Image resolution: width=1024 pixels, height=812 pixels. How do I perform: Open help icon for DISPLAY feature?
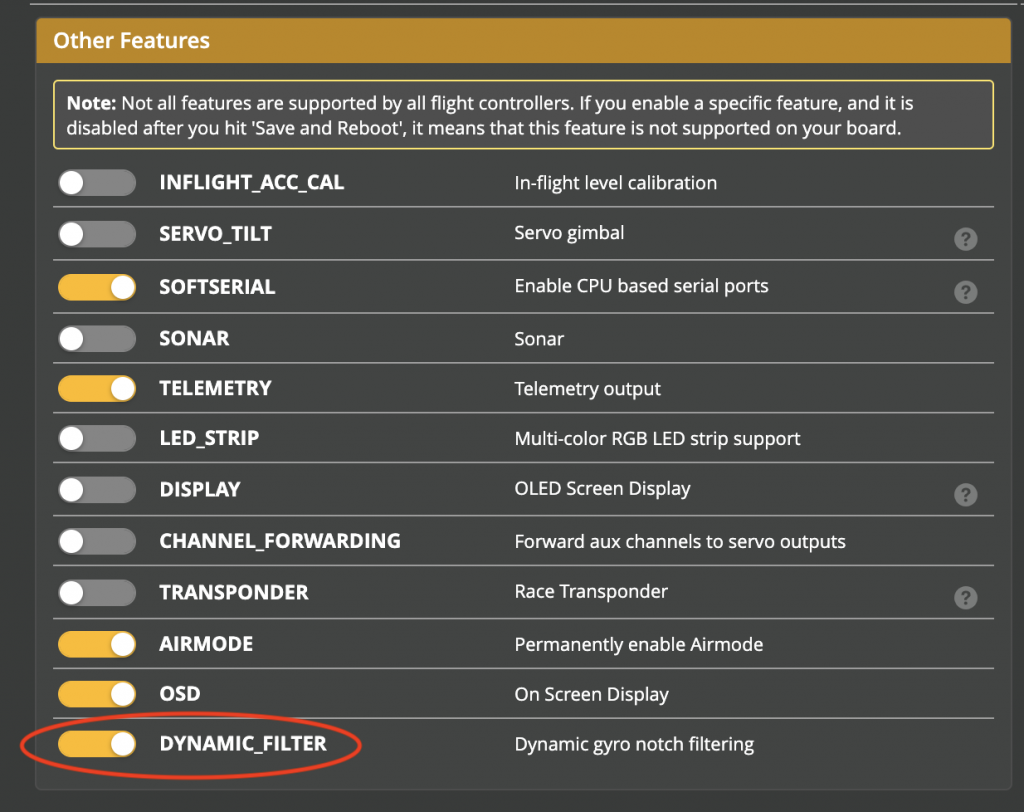965,495
